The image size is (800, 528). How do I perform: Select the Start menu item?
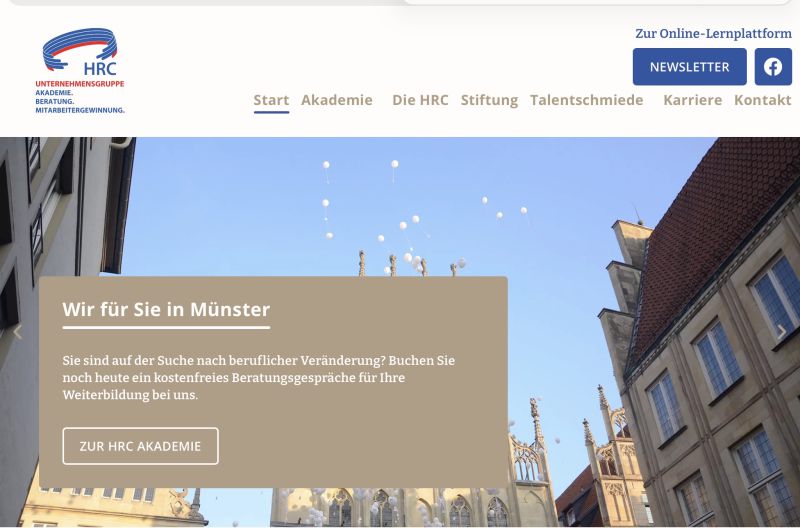pyautogui.click(x=271, y=100)
